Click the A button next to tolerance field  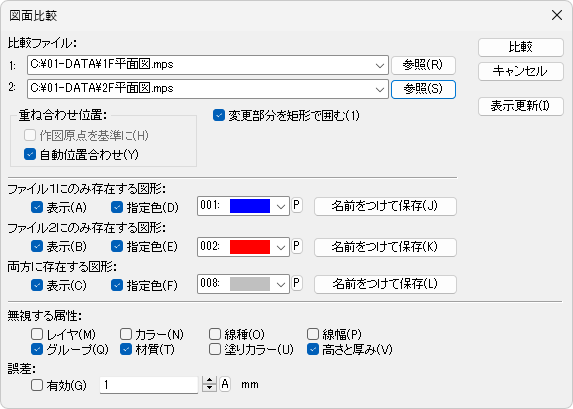pyautogui.click(x=225, y=384)
